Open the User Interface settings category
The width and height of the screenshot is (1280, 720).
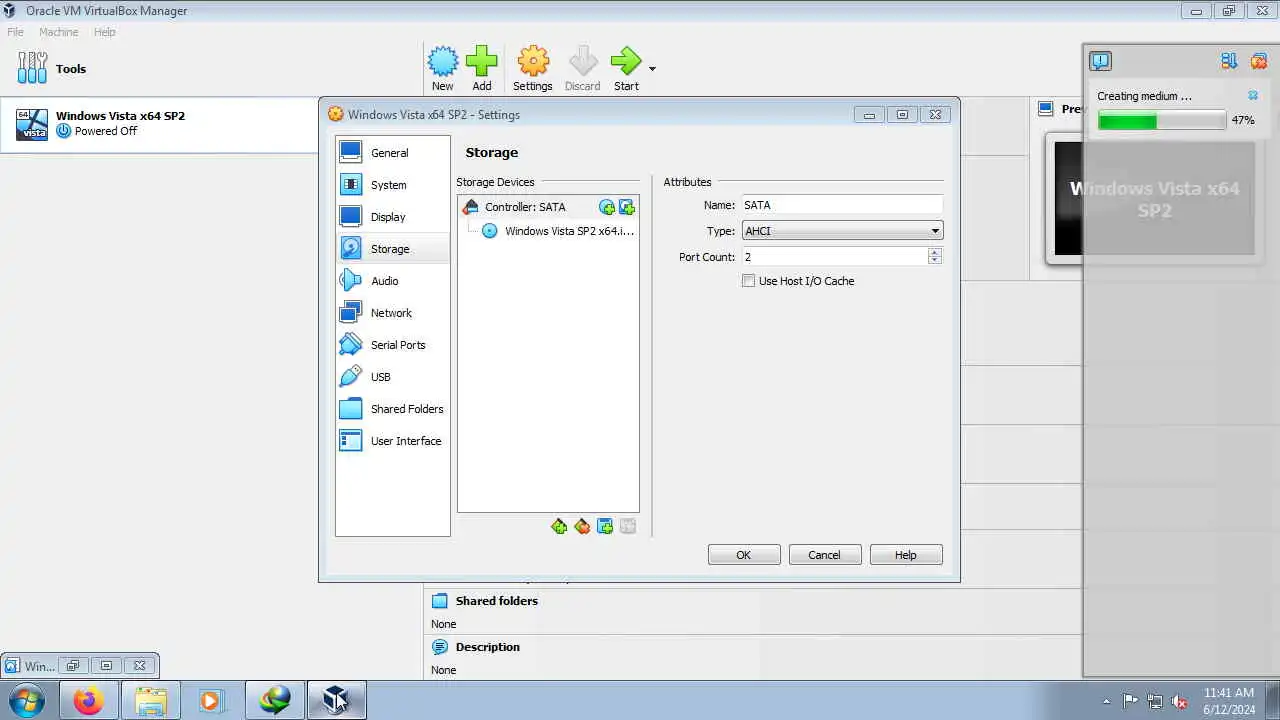point(393,441)
